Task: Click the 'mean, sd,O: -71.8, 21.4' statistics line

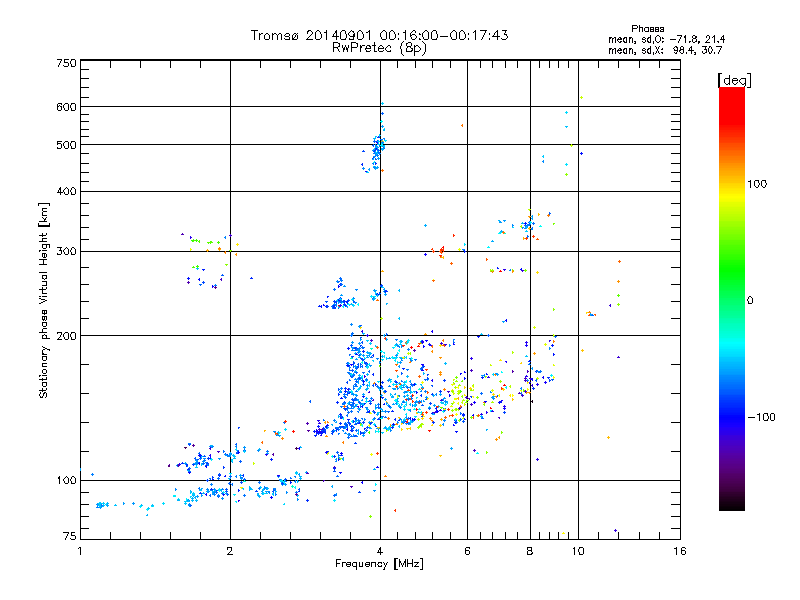Action: pyautogui.click(x=666, y=39)
